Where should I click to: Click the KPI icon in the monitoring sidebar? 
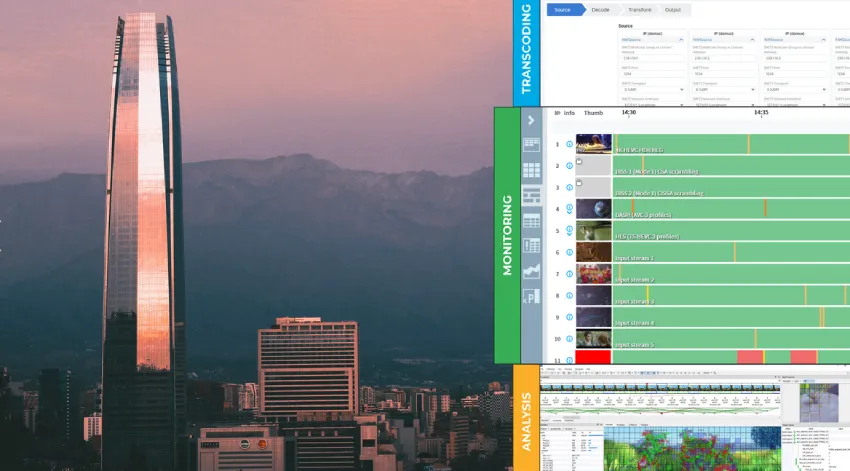pos(531,296)
